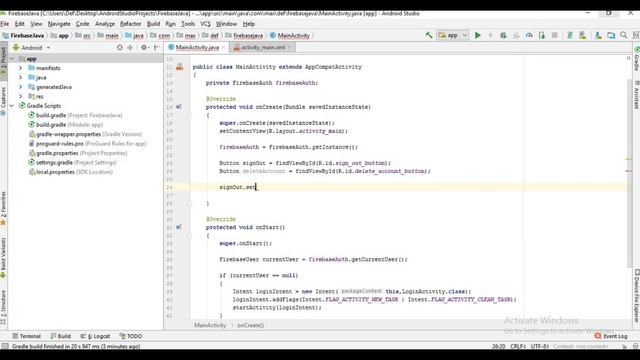Open settings.gradle file
640x360 pixels.
72,162
